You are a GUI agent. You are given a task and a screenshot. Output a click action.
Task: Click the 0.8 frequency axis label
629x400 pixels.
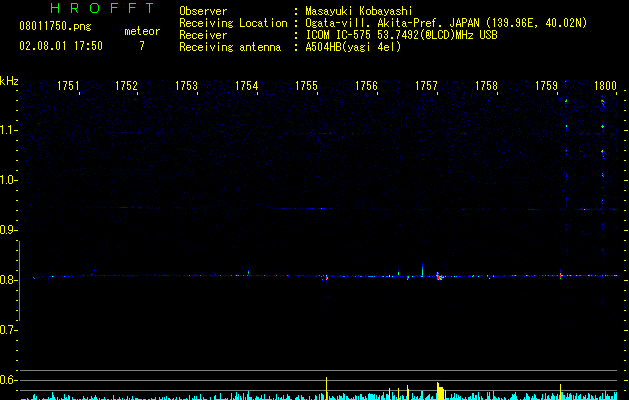(x=8, y=280)
